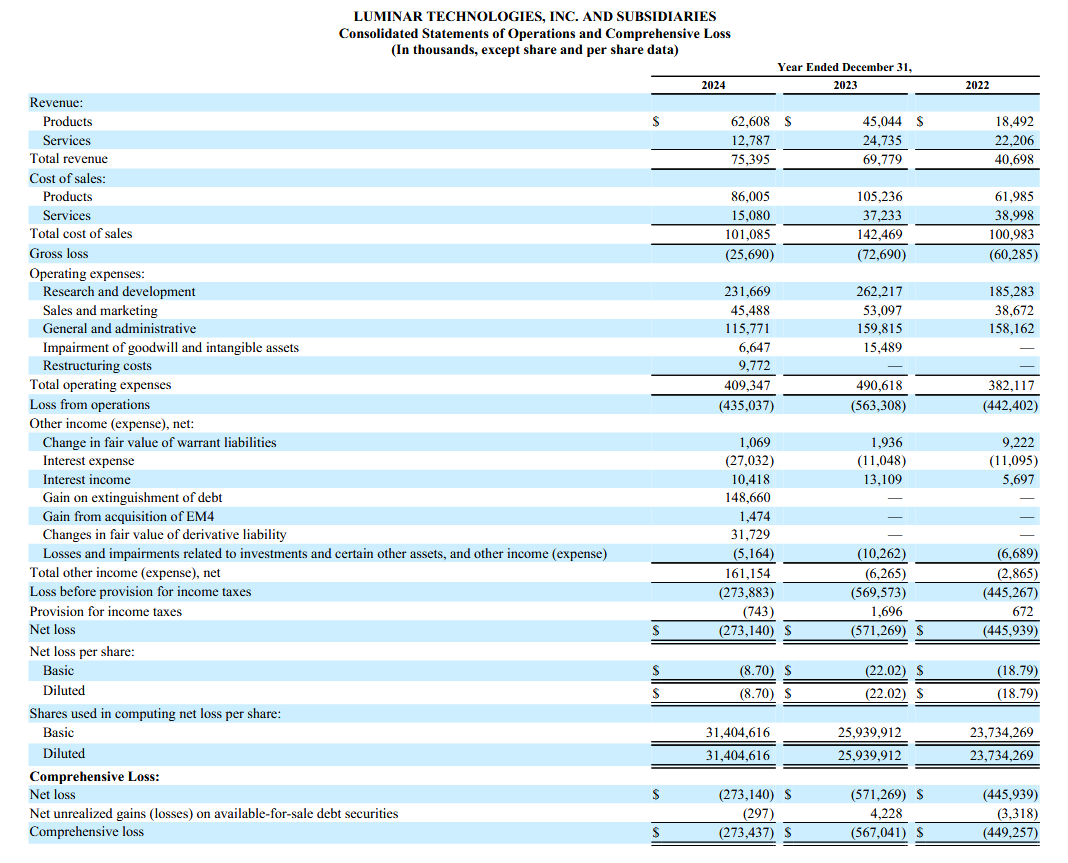Select interest income value 13,109
The image size is (1068, 863).
click(882, 480)
